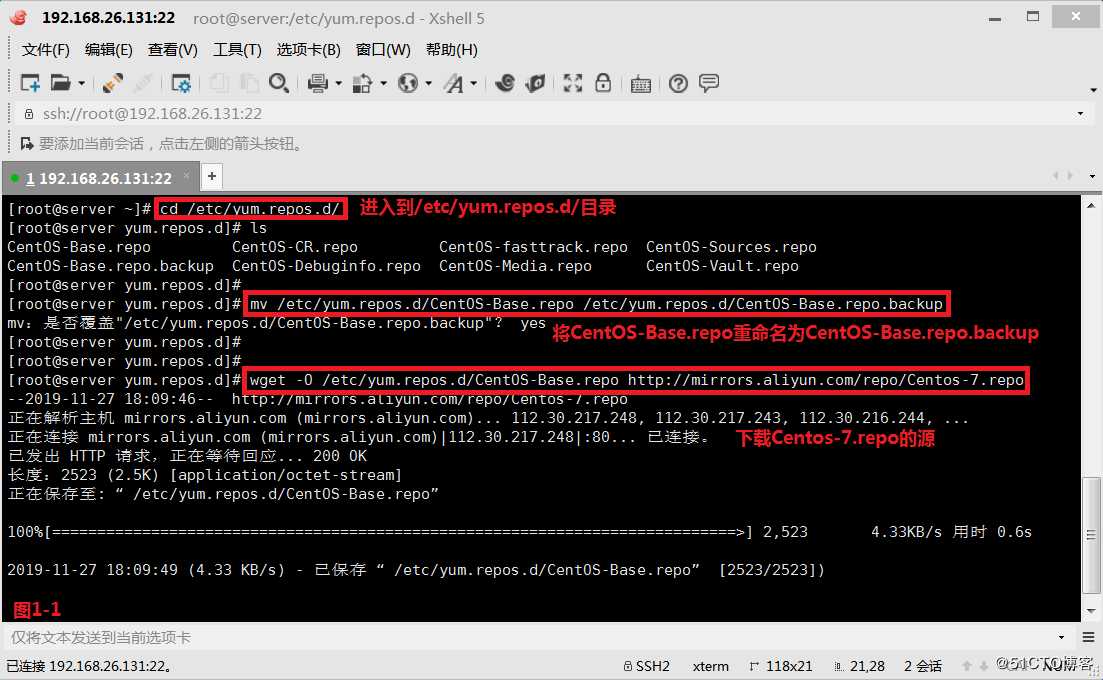The height and width of the screenshot is (680, 1103).
Task: Click the terminal scrollbar up arrow
Action: pos(1091,206)
